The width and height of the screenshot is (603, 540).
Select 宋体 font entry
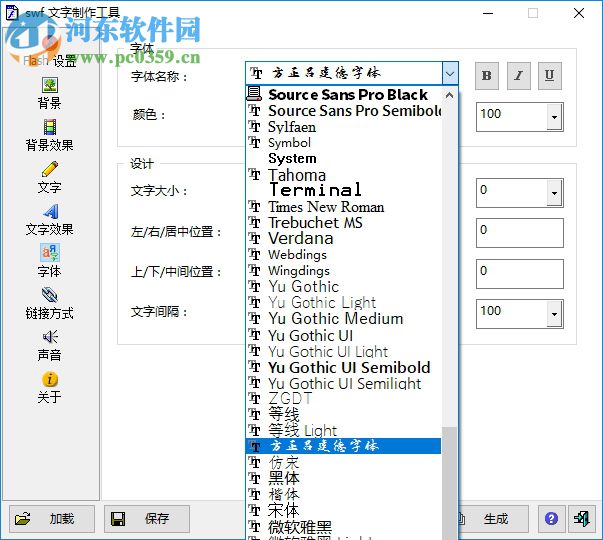coord(343,510)
